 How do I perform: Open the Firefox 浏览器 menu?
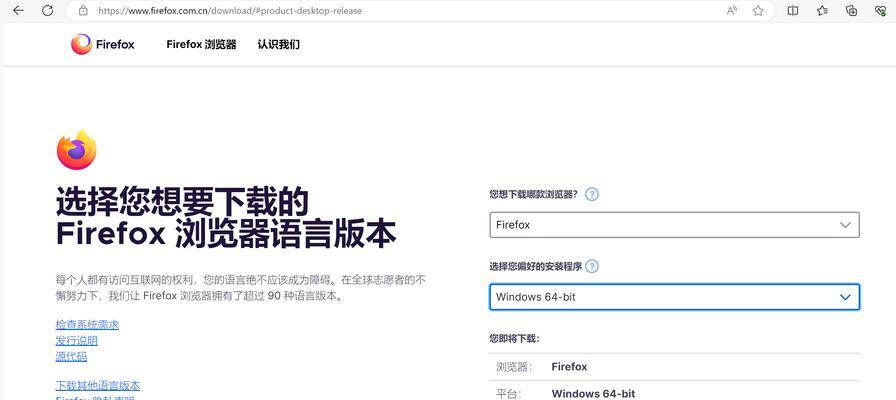point(201,45)
